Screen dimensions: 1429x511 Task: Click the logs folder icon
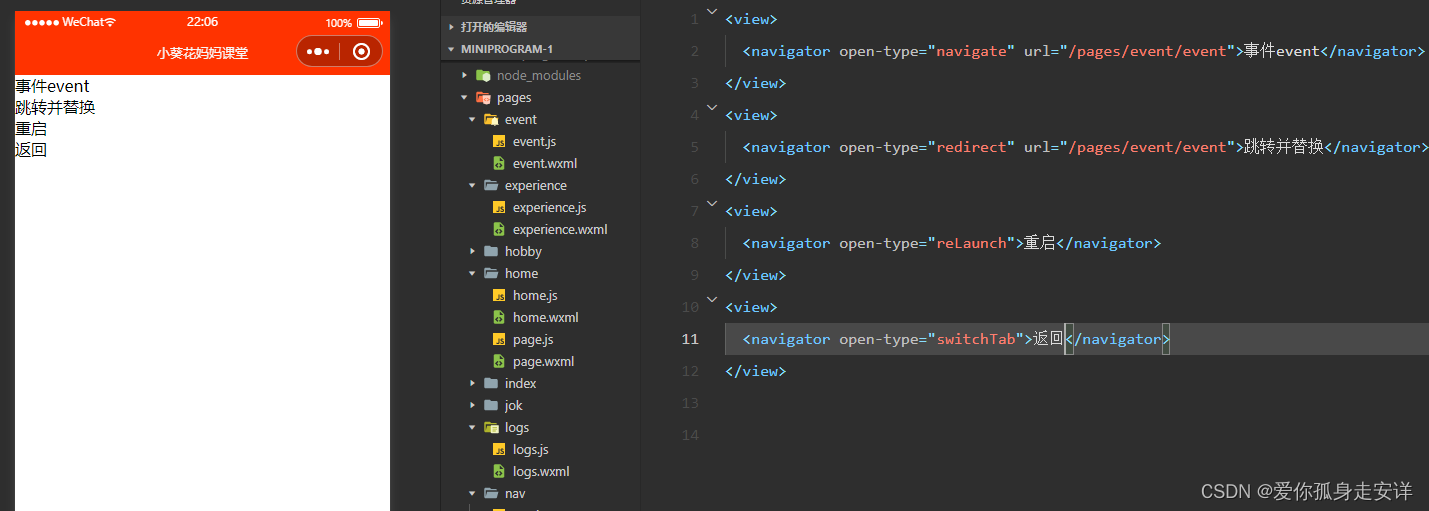click(x=491, y=427)
